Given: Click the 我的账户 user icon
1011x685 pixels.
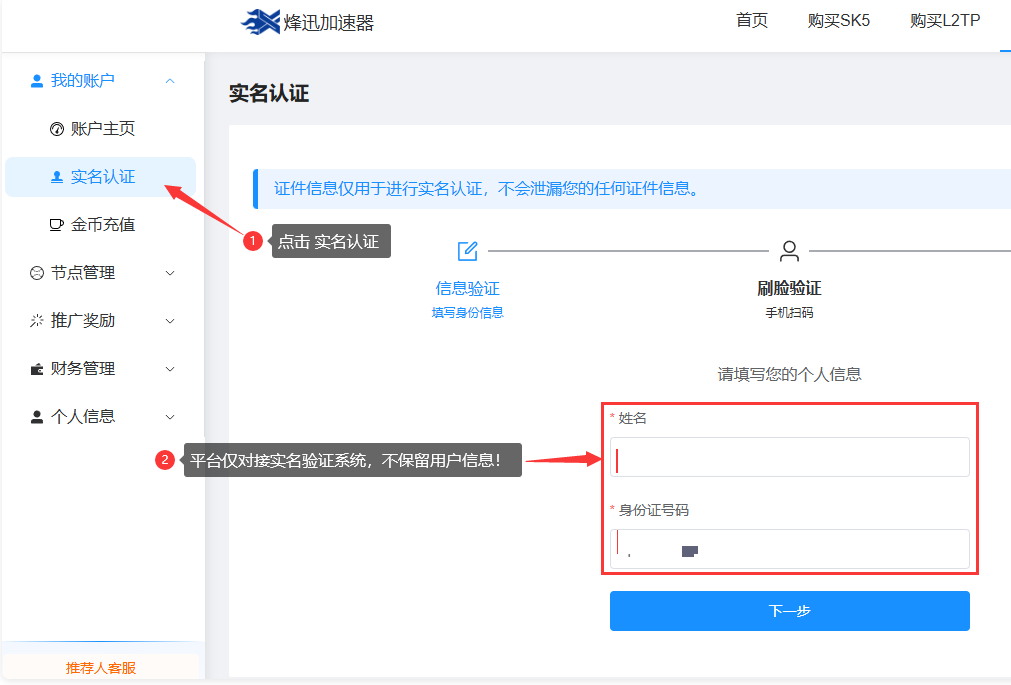Looking at the screenshot, I should (37, 81).
